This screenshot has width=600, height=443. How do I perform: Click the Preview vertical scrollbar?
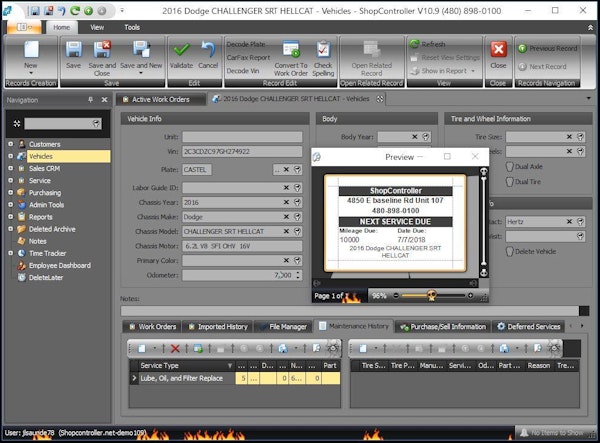pyautogui.click(x=484, y=221)
